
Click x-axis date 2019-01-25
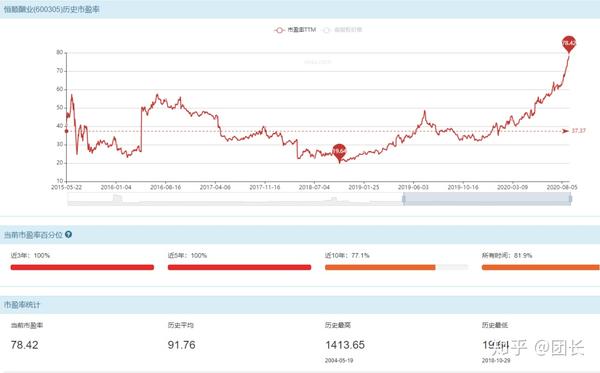(364, 187)
